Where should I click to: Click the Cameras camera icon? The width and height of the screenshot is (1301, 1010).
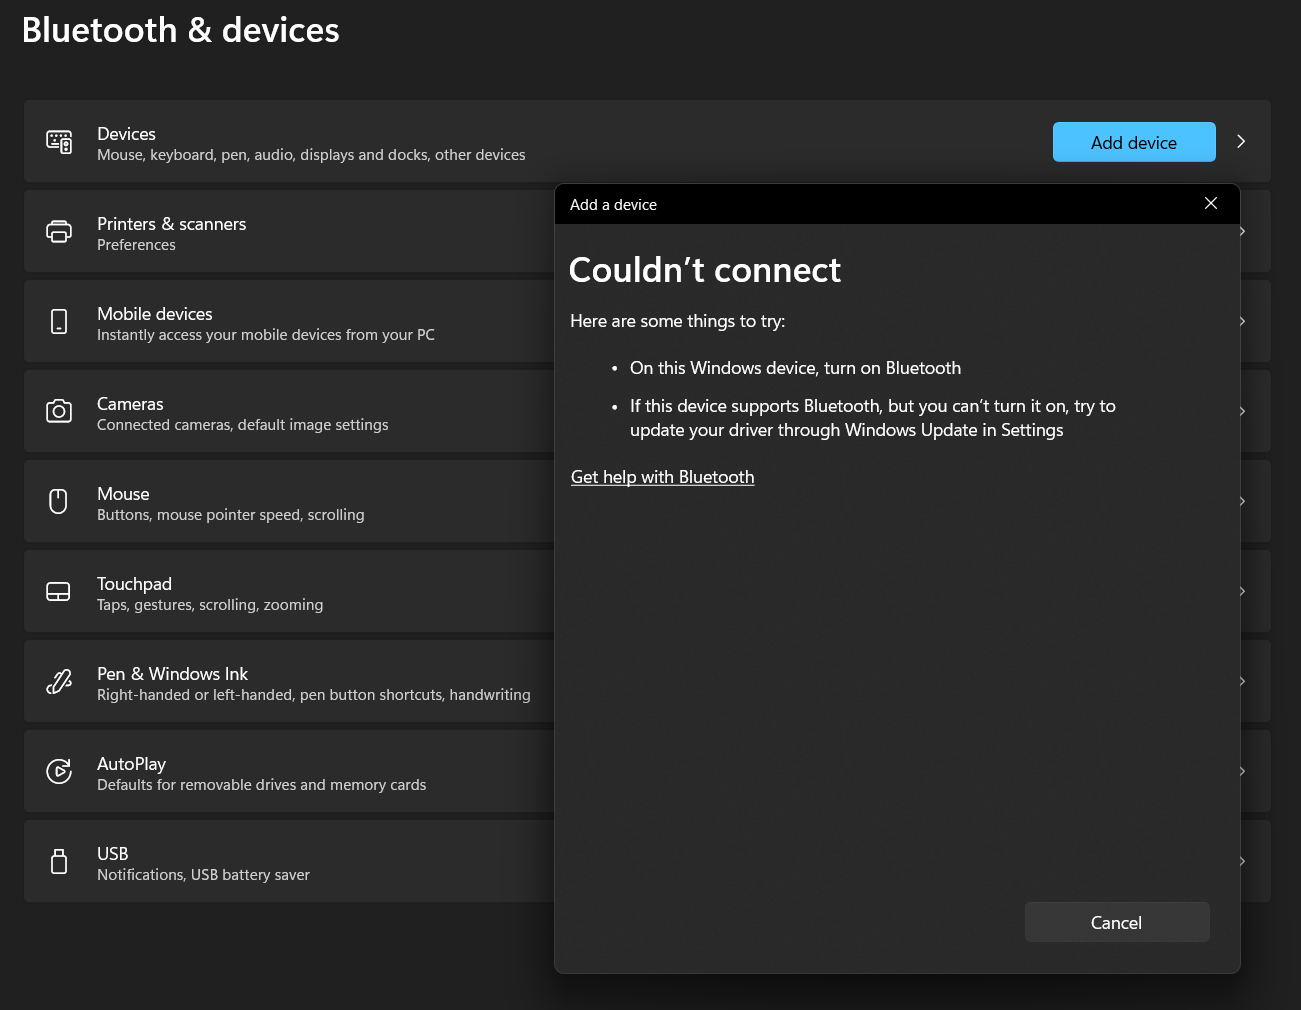pos(59,411)
